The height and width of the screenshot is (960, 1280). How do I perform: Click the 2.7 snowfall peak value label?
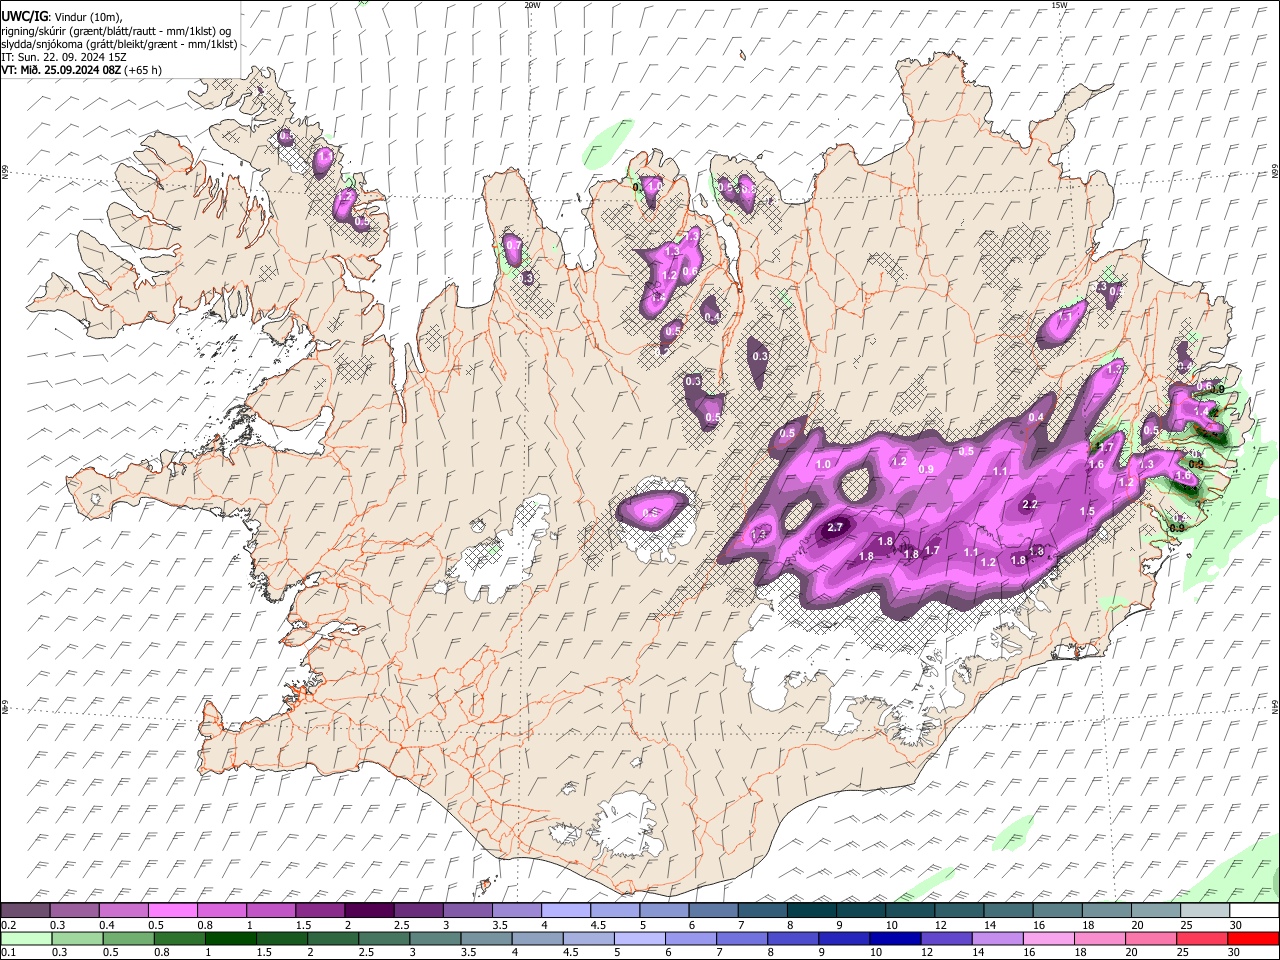[x=837, y=527]
